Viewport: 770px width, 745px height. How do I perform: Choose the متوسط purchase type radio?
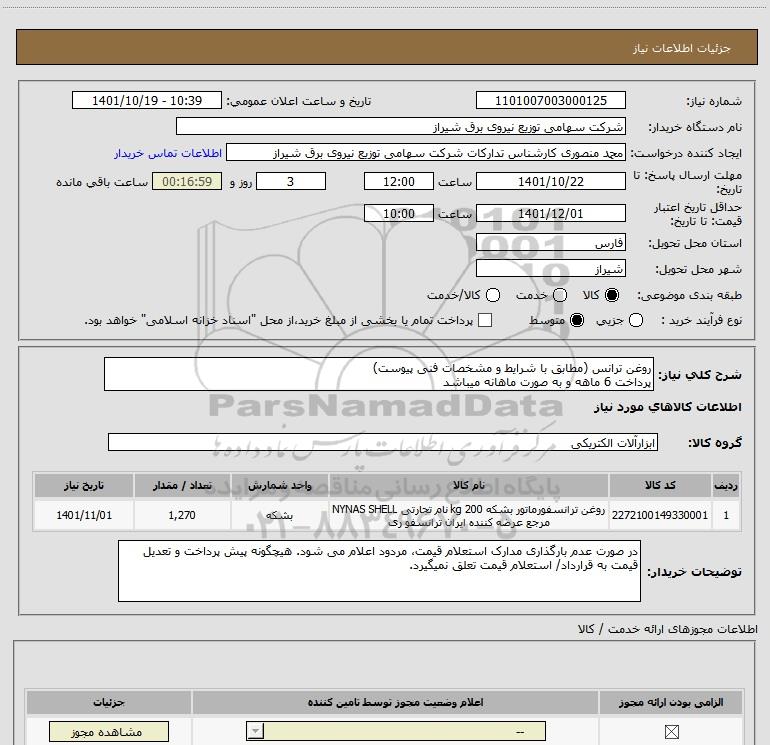[x=577, y=320]
